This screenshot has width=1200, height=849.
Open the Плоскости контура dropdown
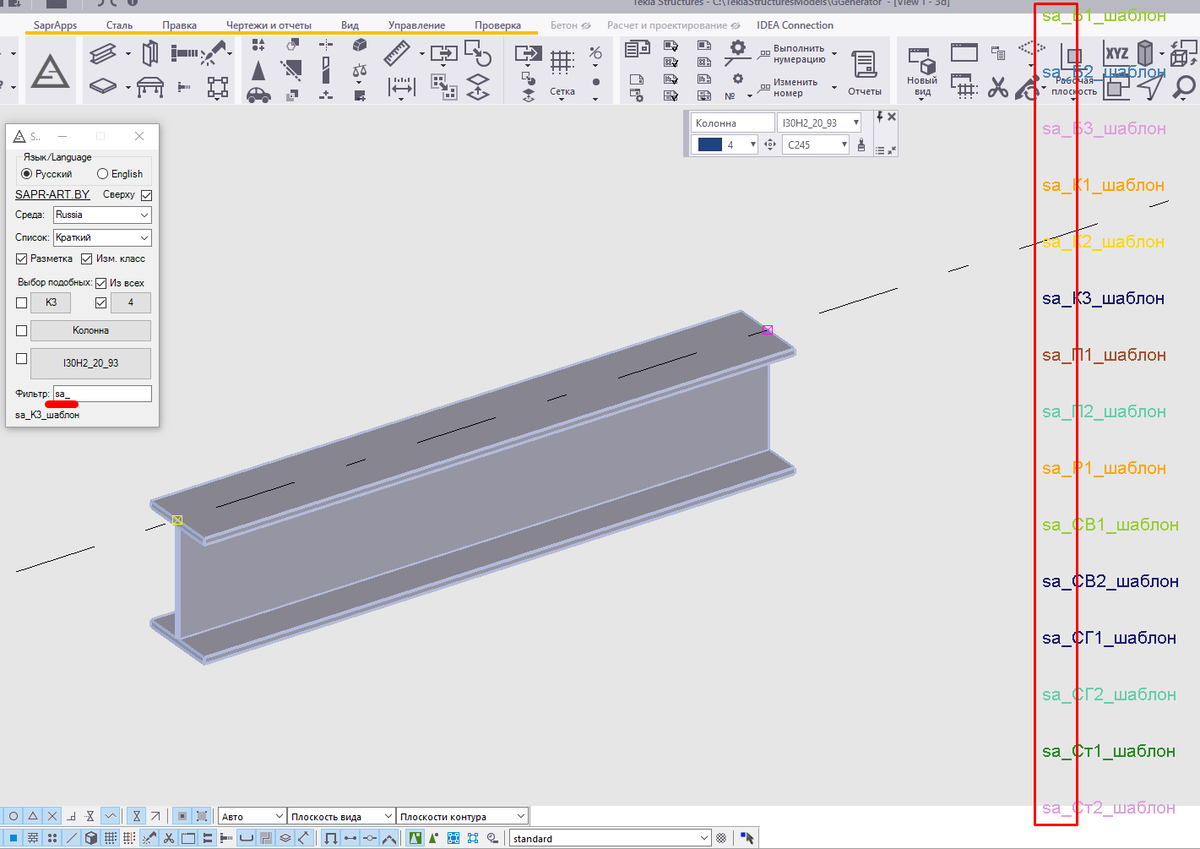[x=462, y=817]
